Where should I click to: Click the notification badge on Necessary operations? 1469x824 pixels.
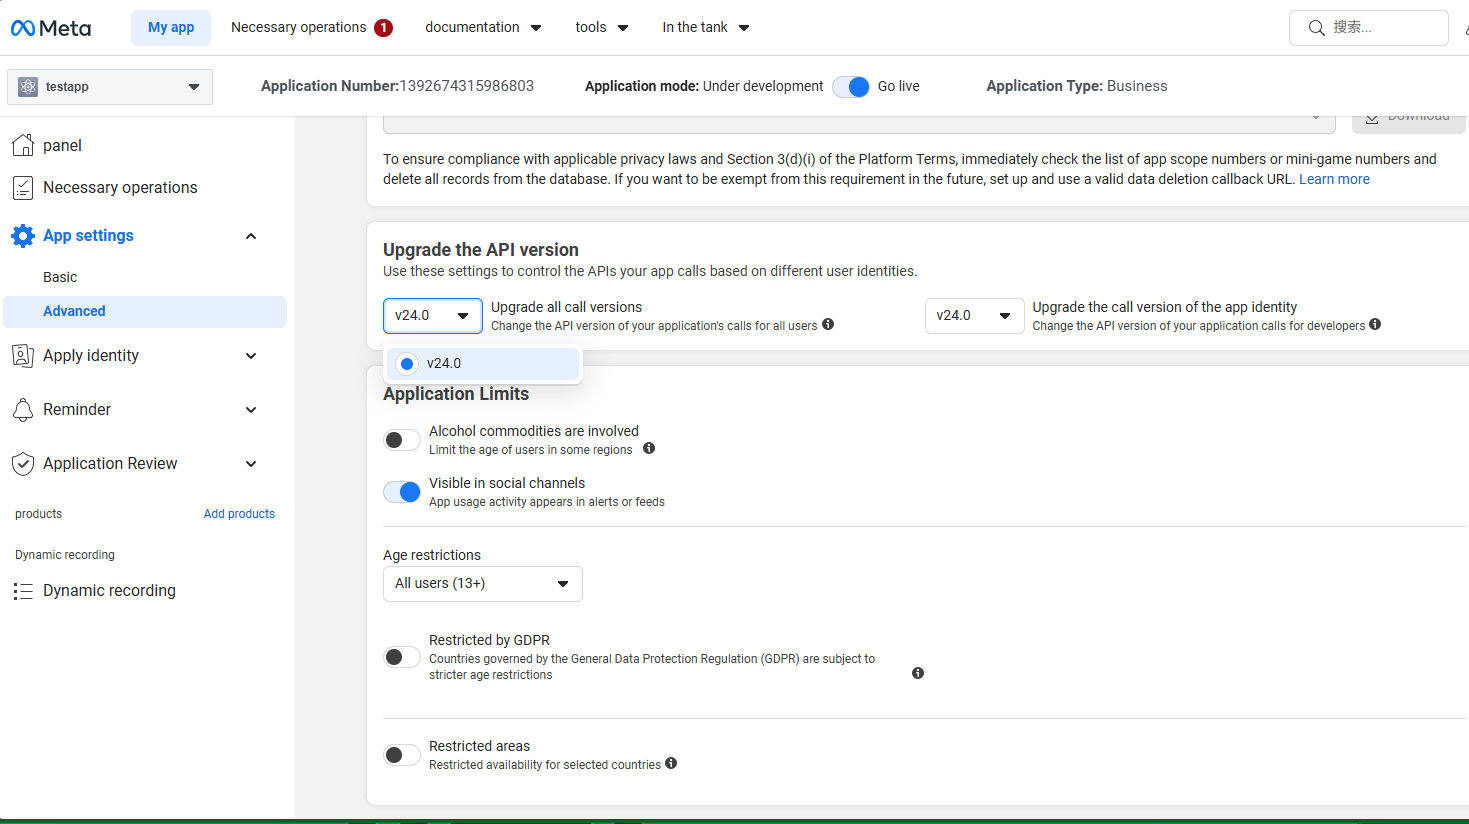point(383,28)
